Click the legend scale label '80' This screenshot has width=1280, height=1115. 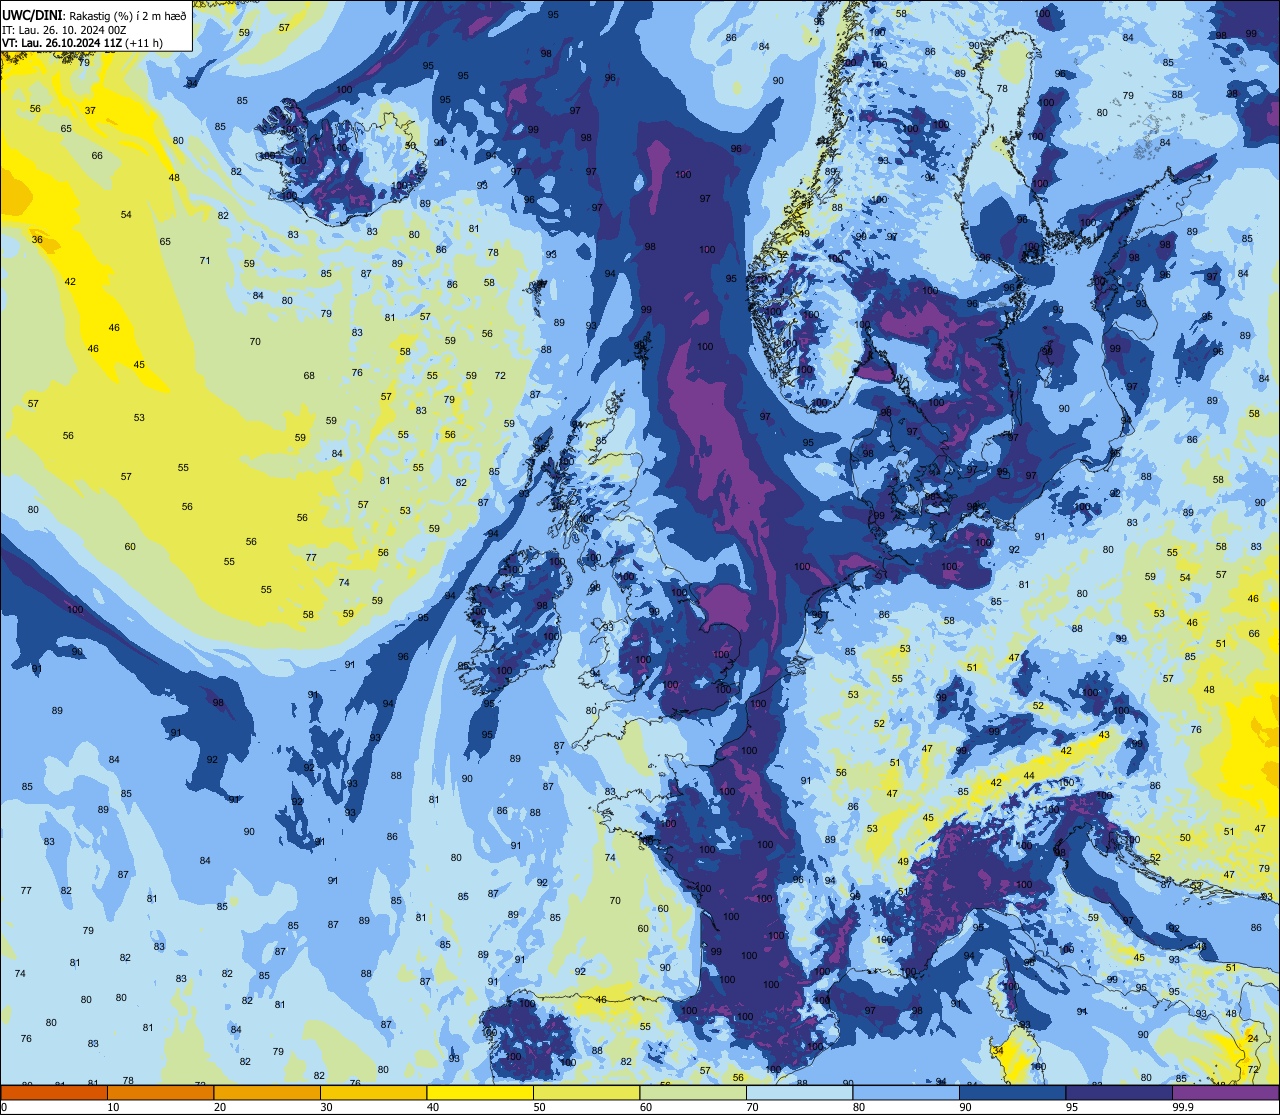(x=859, y=1108)
